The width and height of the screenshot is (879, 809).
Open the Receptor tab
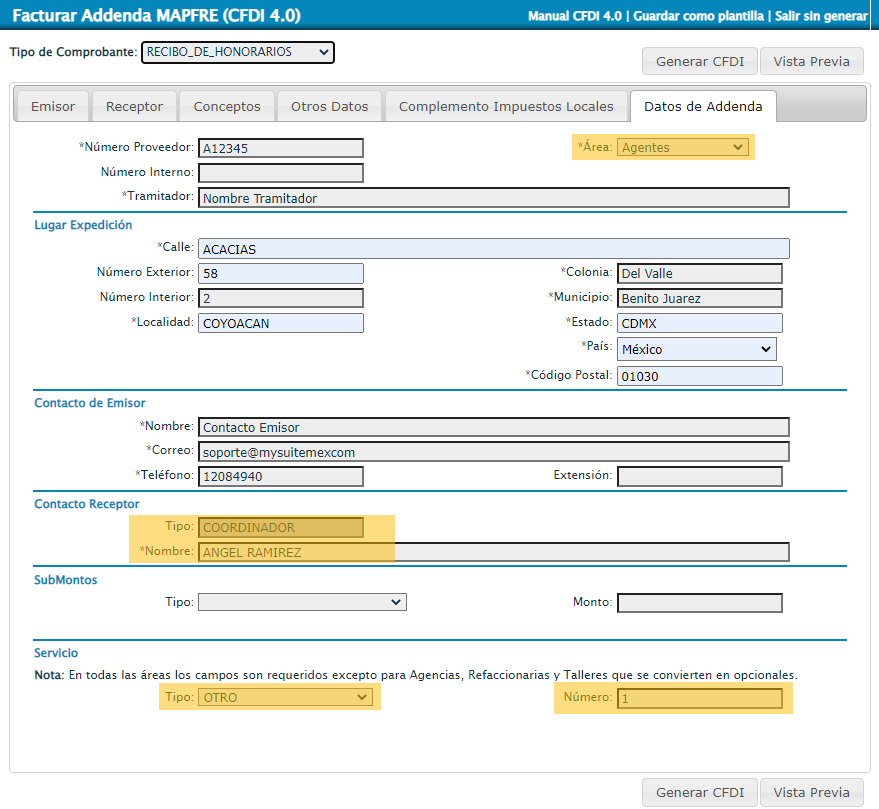(134, 106)
